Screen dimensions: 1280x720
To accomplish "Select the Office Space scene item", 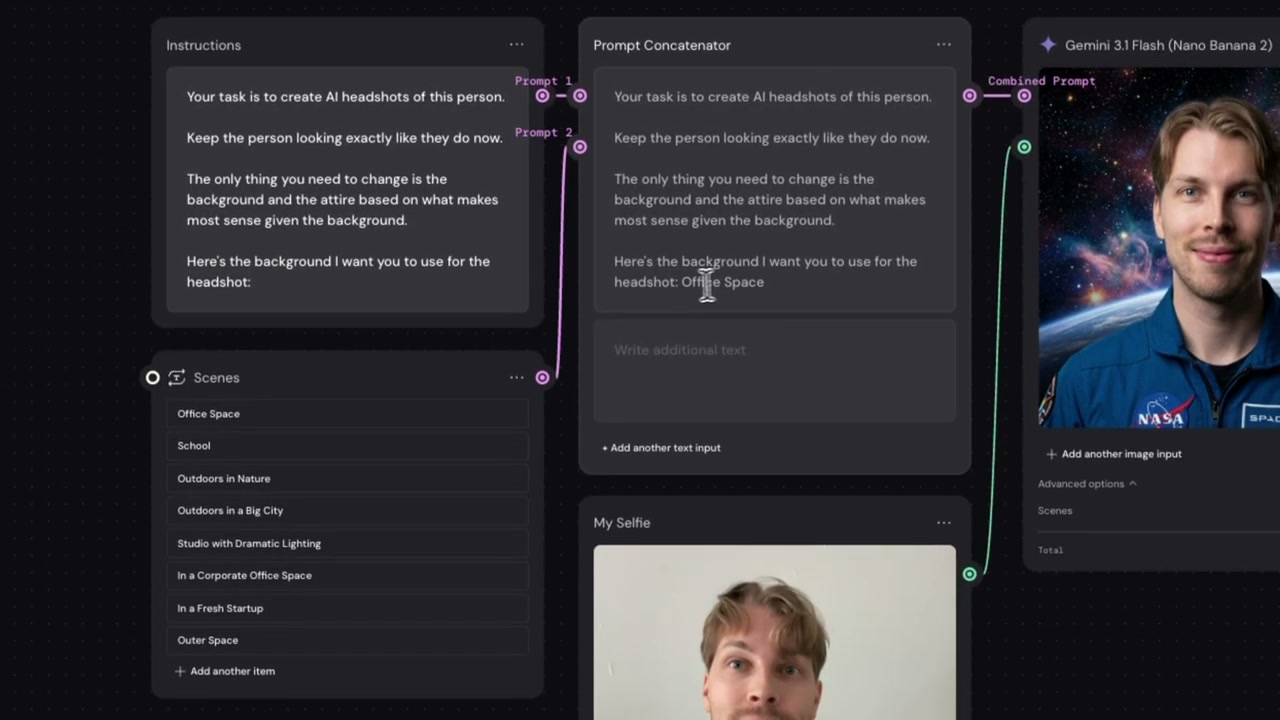I will click(x=347, y=414).
